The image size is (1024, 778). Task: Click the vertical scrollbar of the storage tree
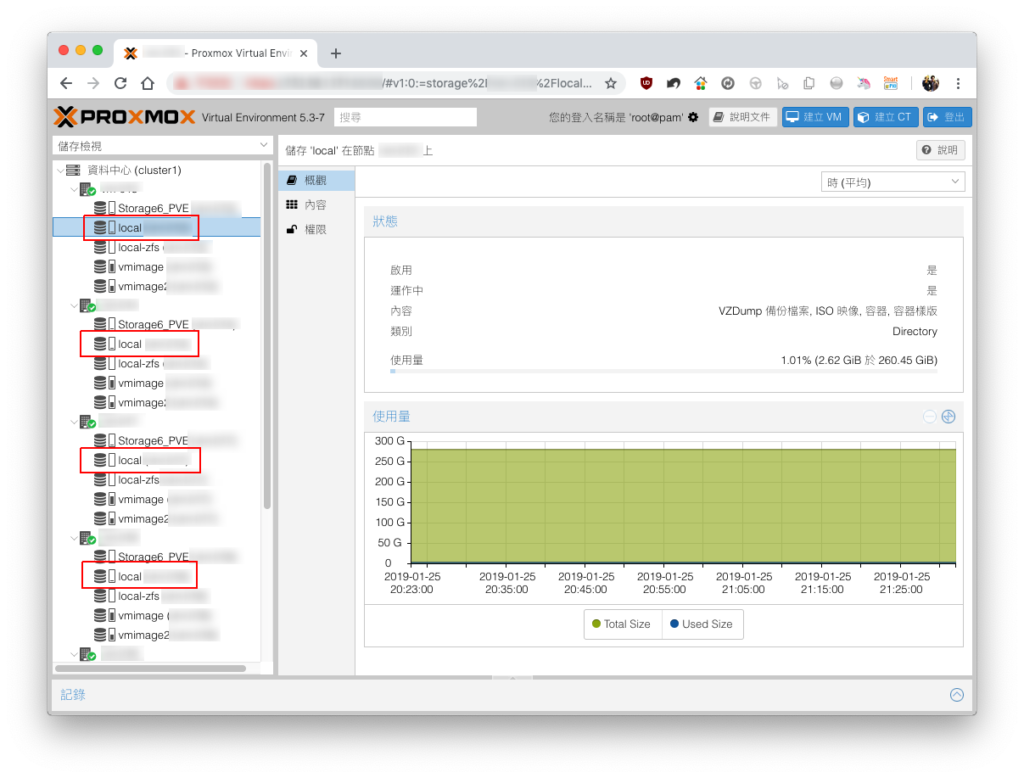click(266, 335)
